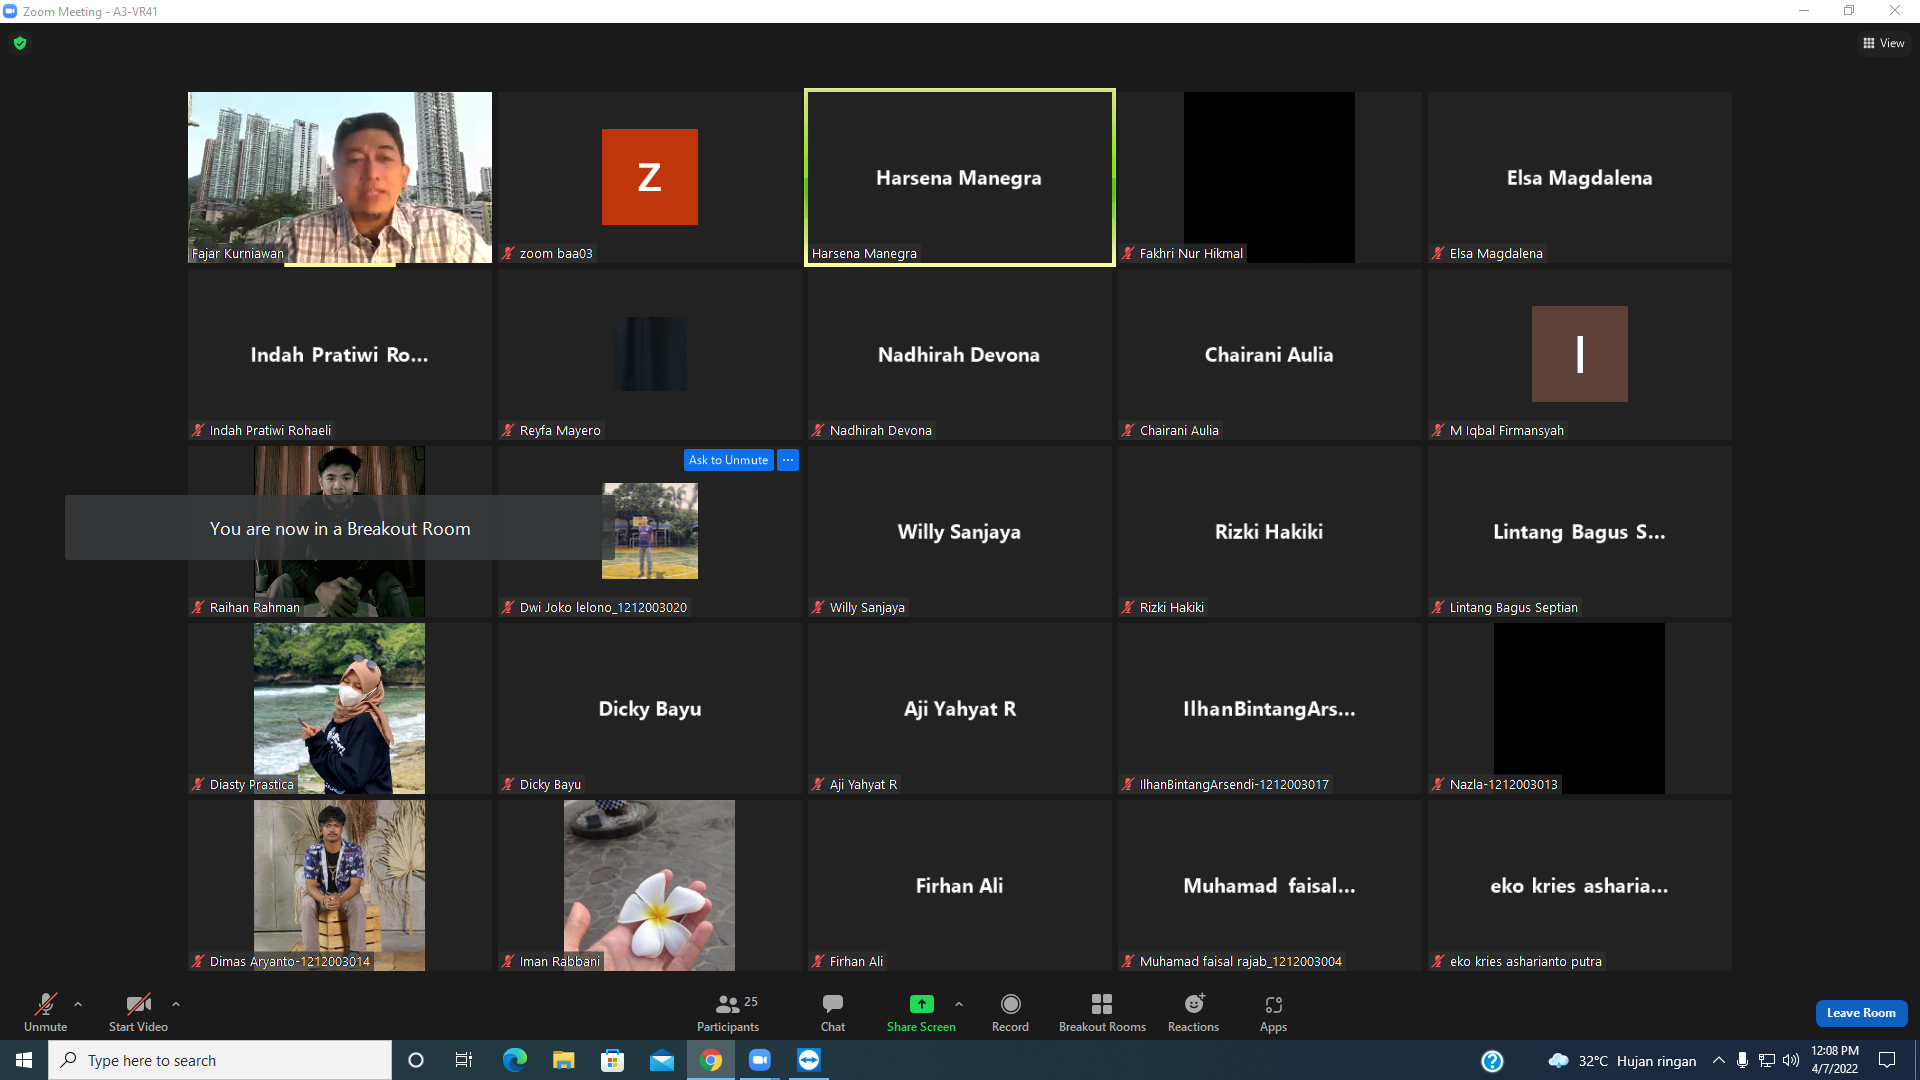Click the Rizki Hakiki name label
The width and height of the screenshot is (1920, 1080).
pos(1171,607)
